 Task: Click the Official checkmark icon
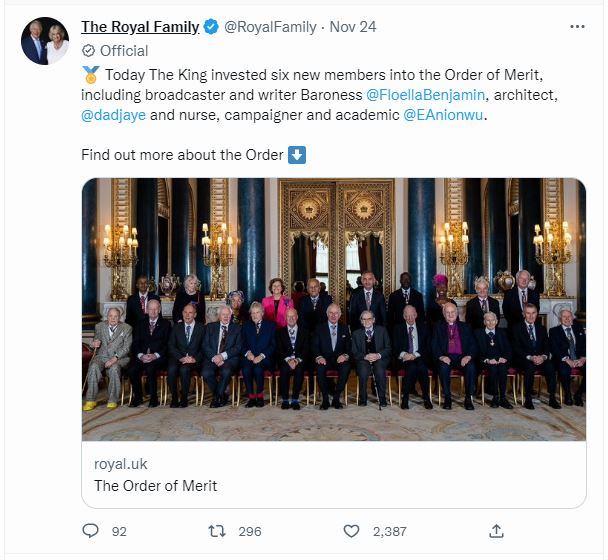[88, 50]
